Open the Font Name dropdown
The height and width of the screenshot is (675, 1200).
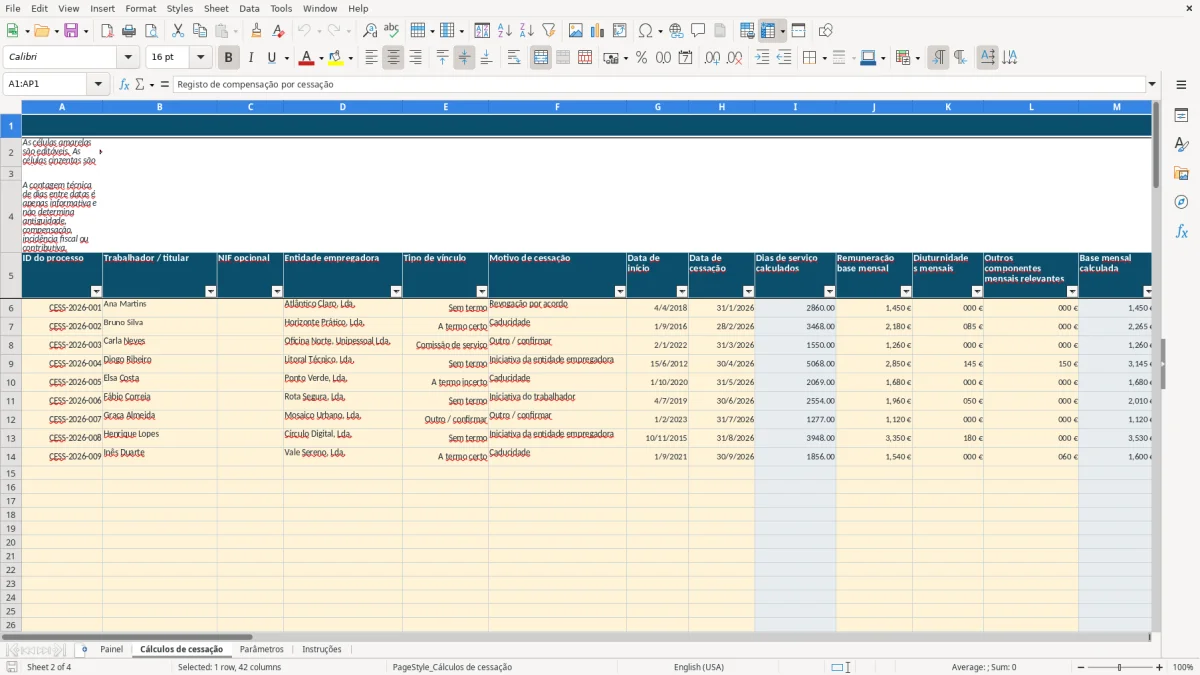[126, 58]
